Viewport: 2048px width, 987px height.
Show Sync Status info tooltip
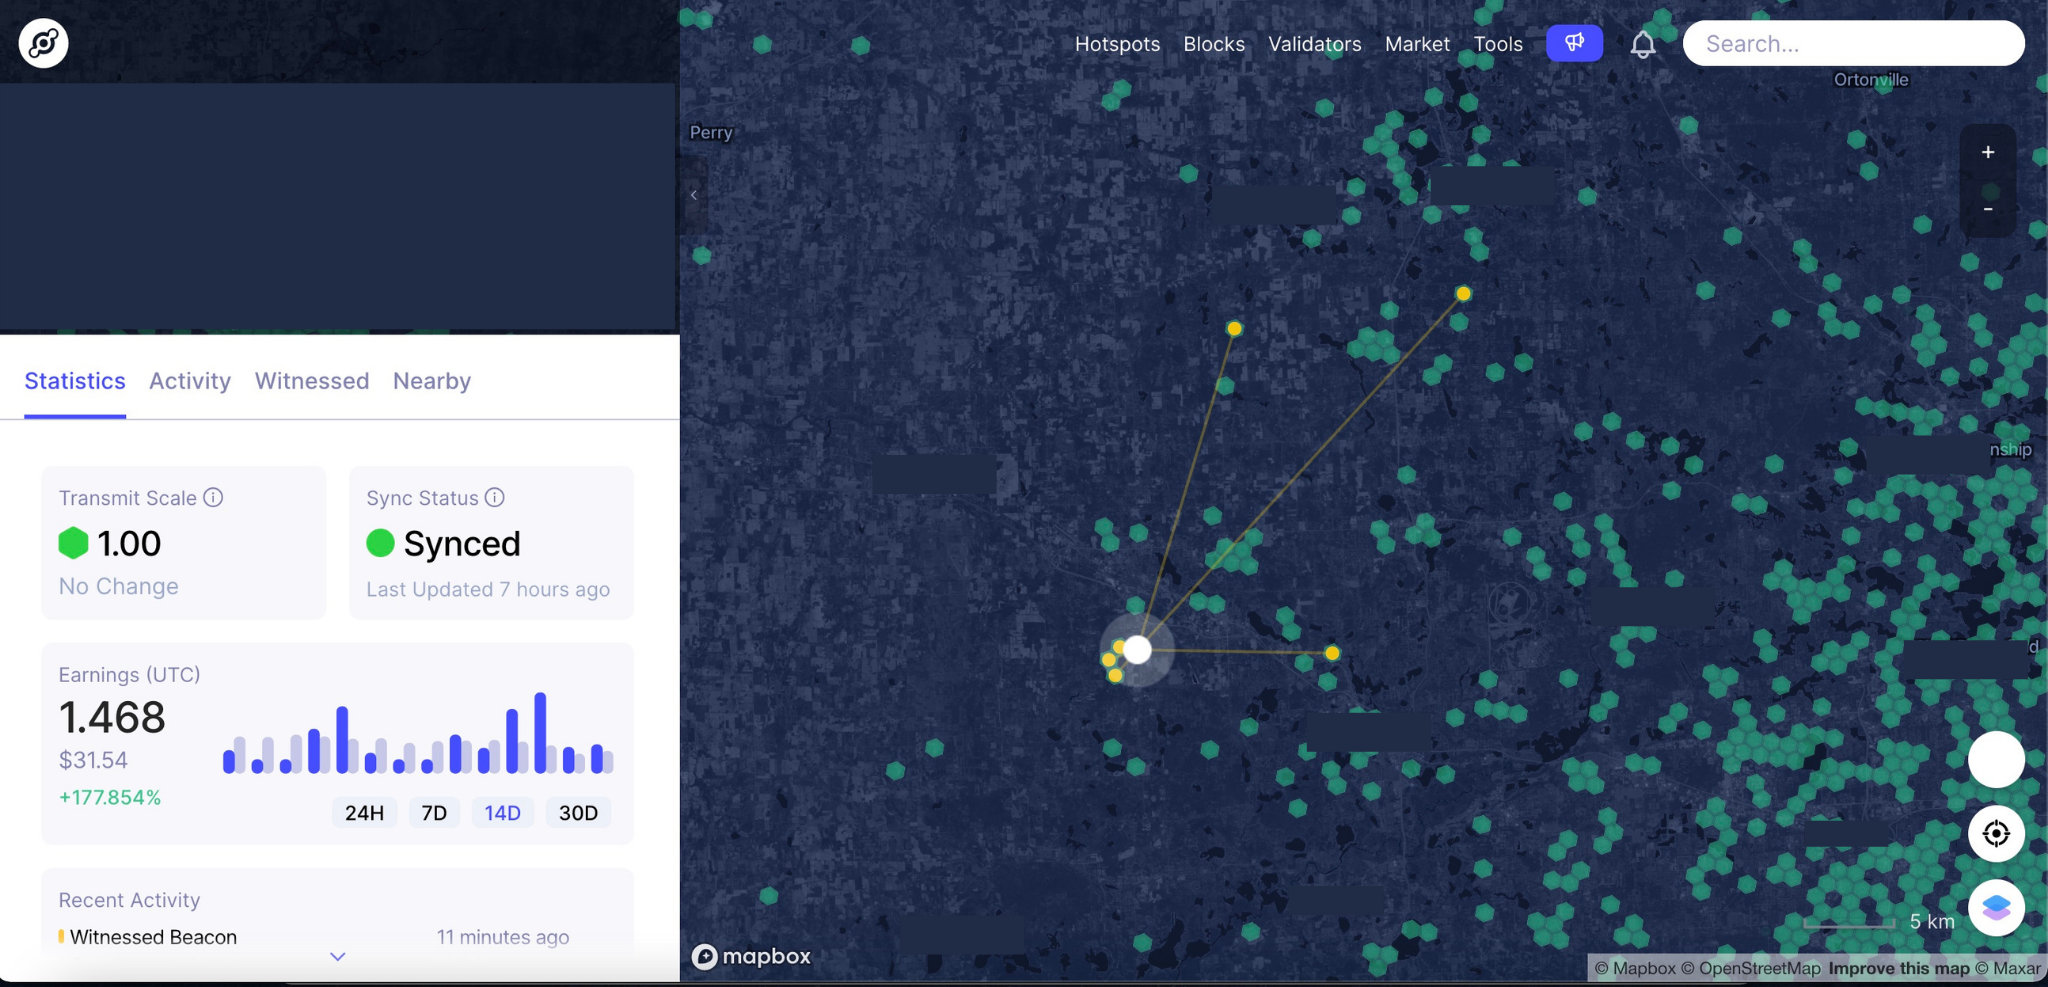[x=495, y=497]
